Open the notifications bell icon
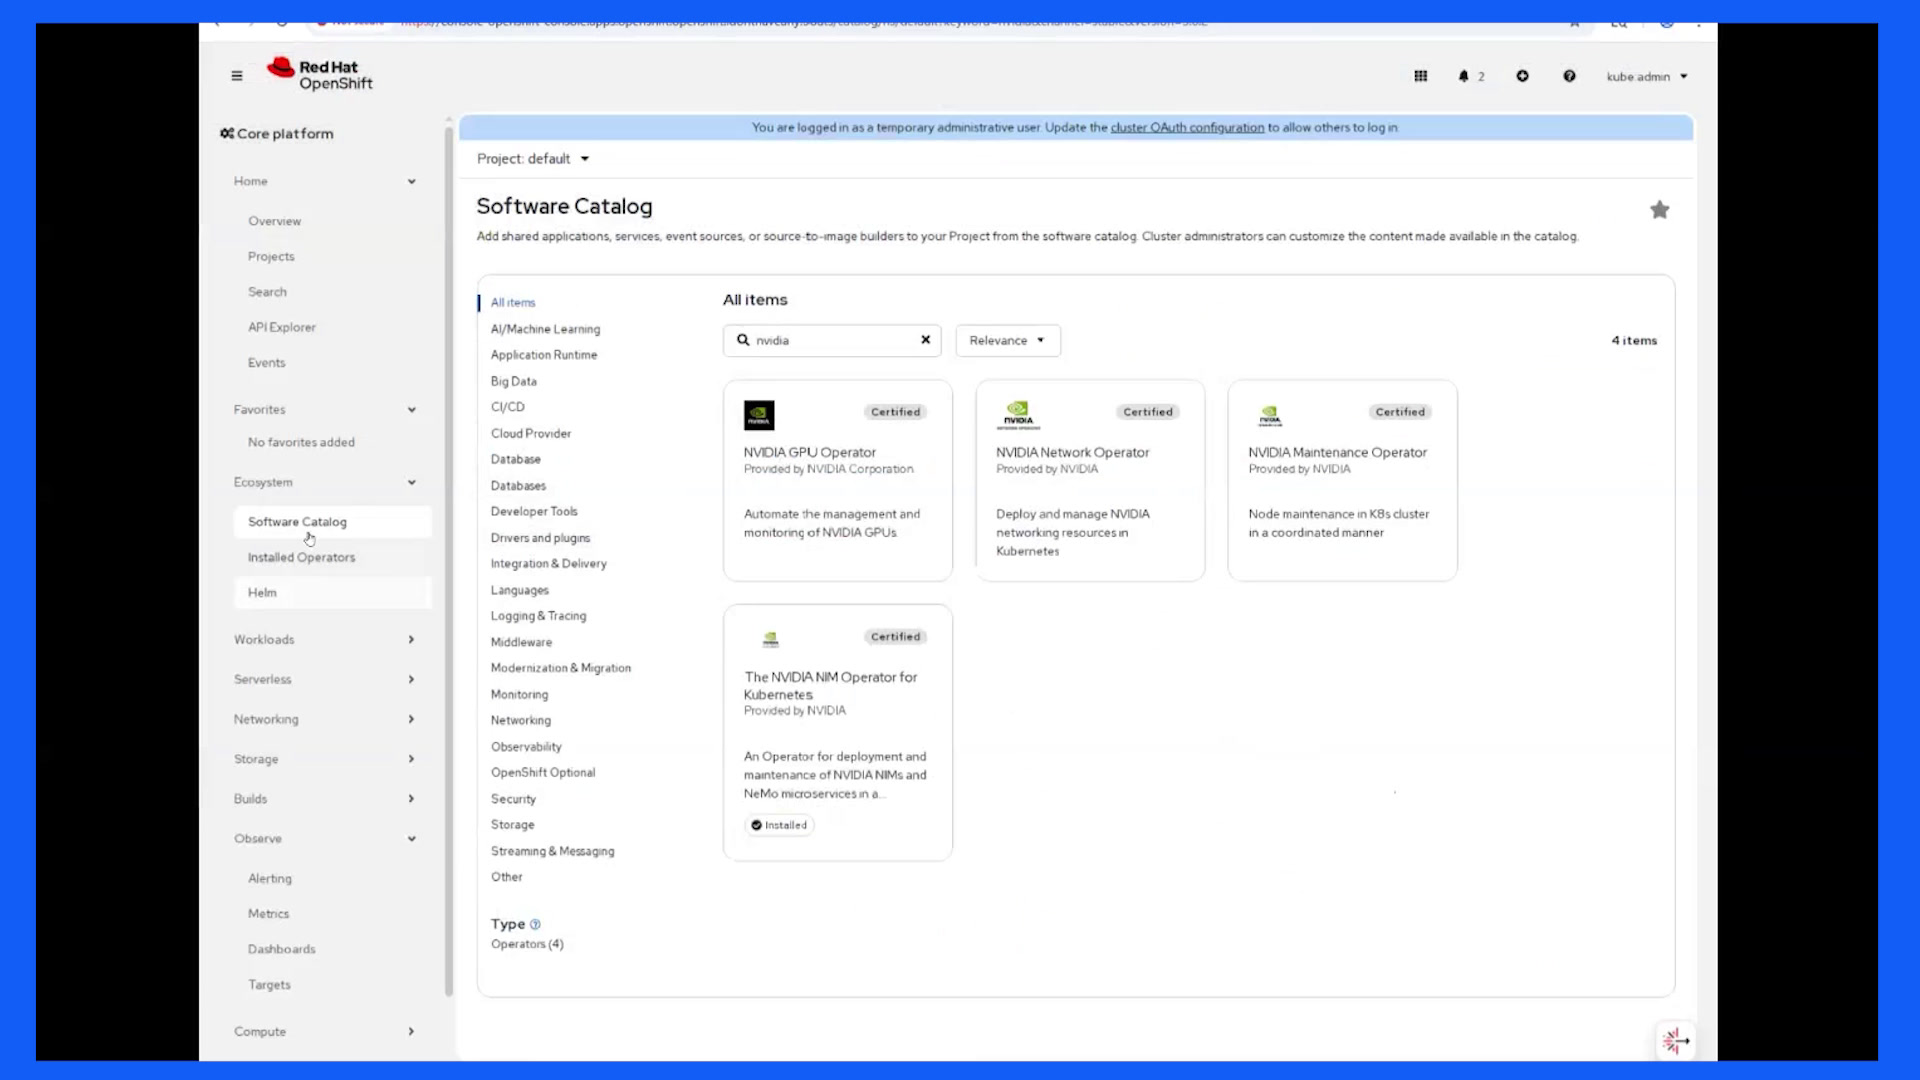The image size is (1920, 1080). (x=1464, y=76)
